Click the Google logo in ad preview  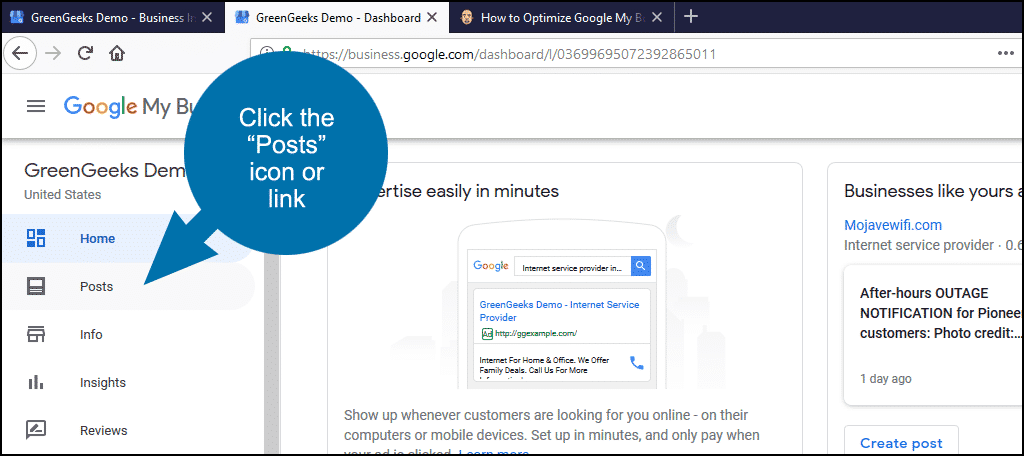(491, 266)
